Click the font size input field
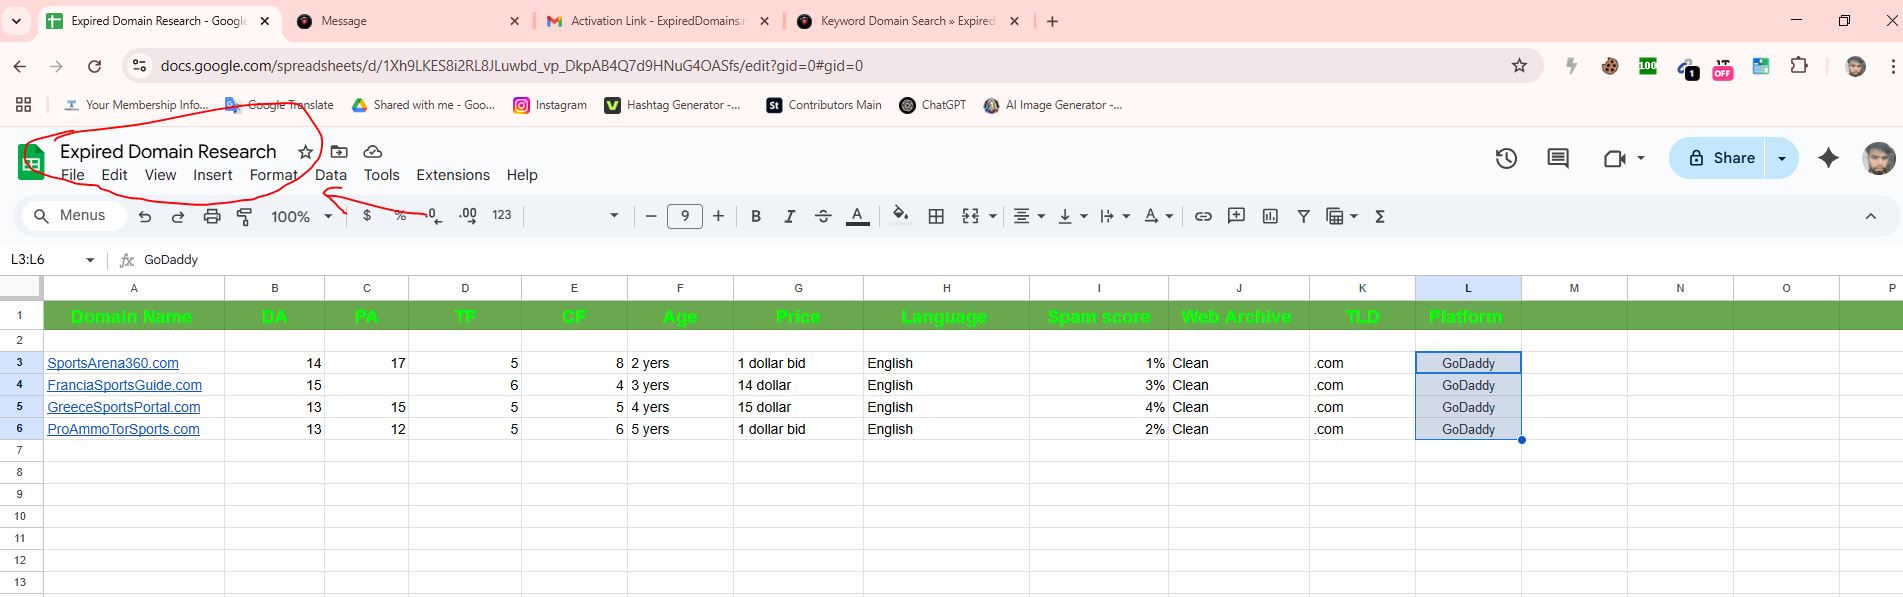The image size is (1903, 597). pyautogui.click(x=684, y=216)
